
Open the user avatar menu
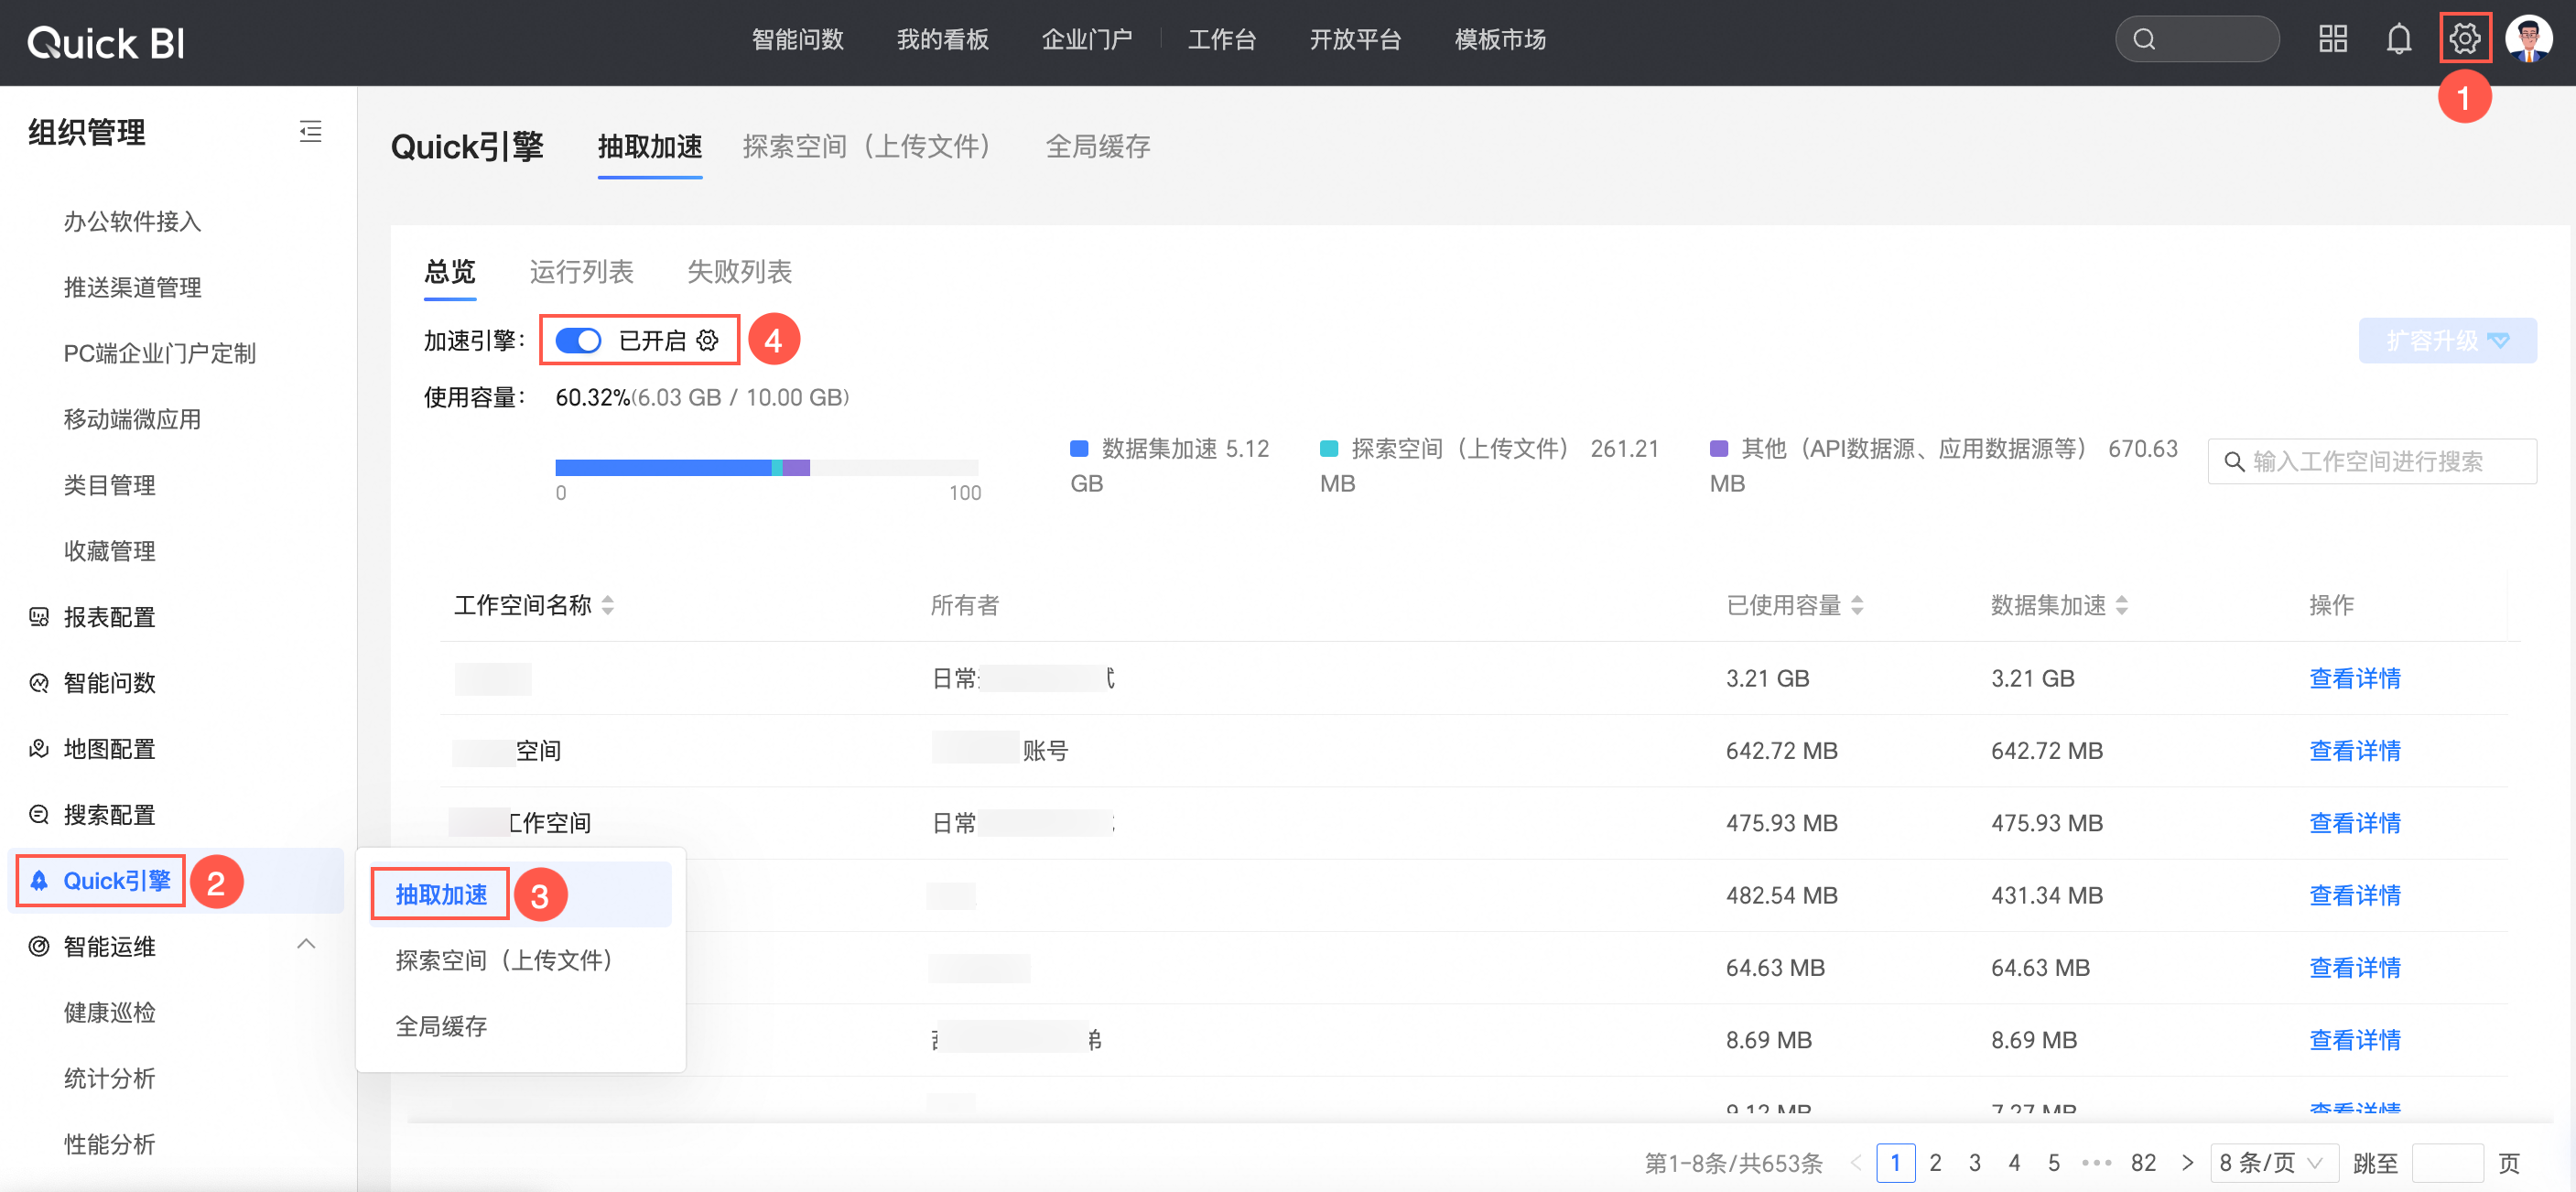pos(2528,39)
